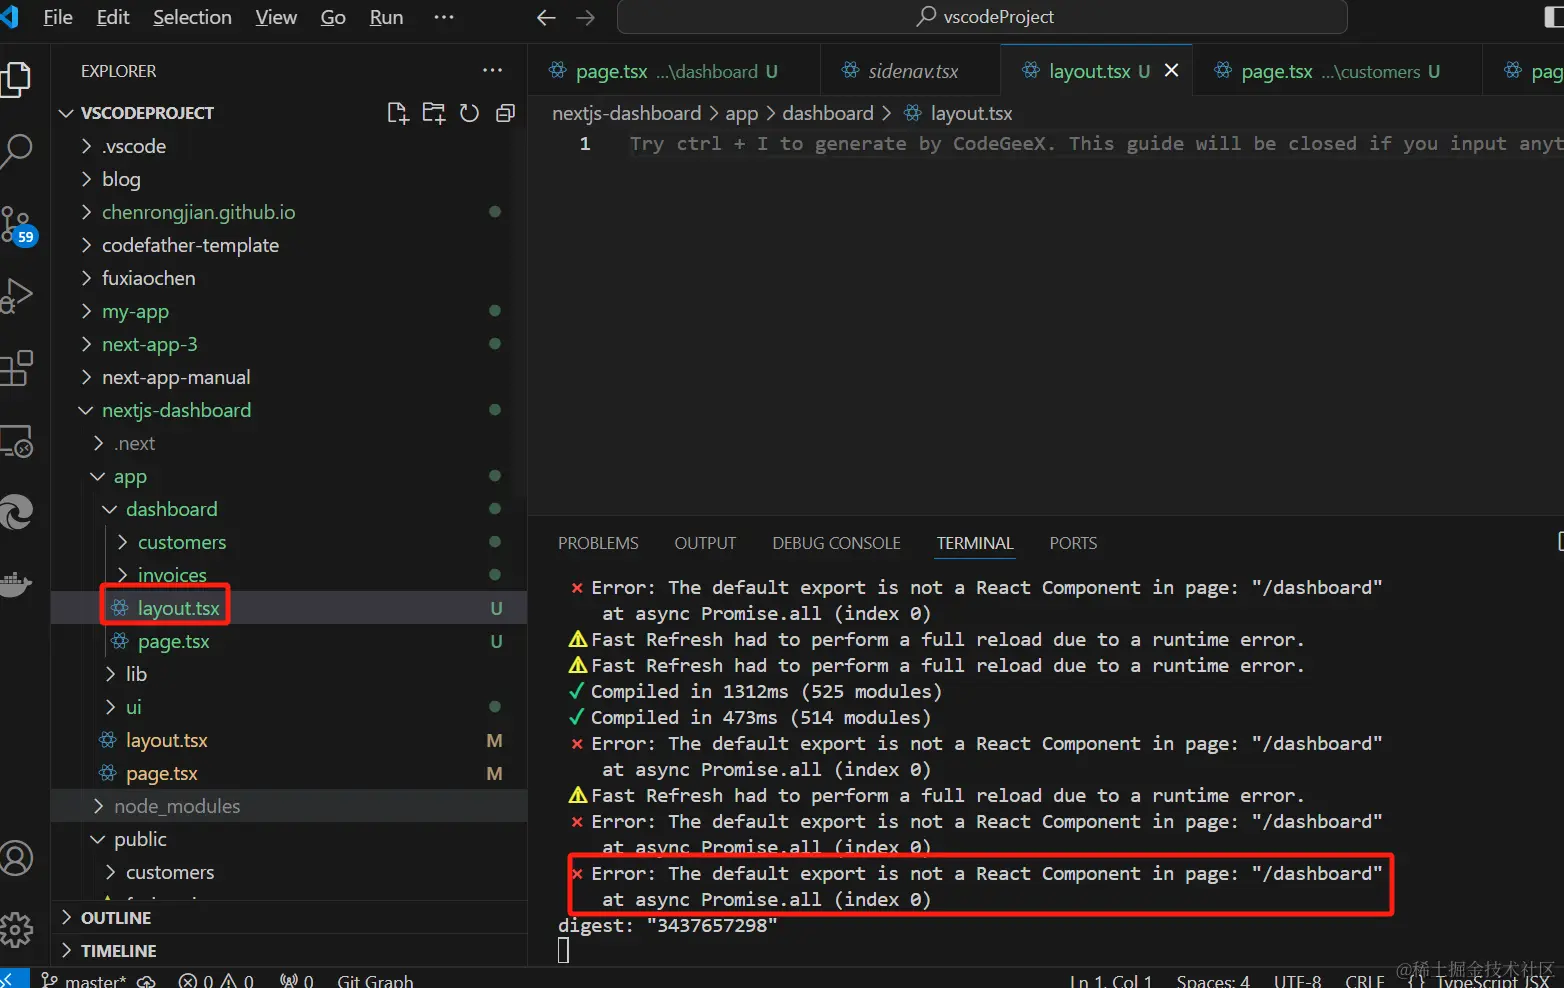Open Microsoft Edge tools icon in activity bar
This screenshot has height=988, width=1564.
(x=16, y=512)
